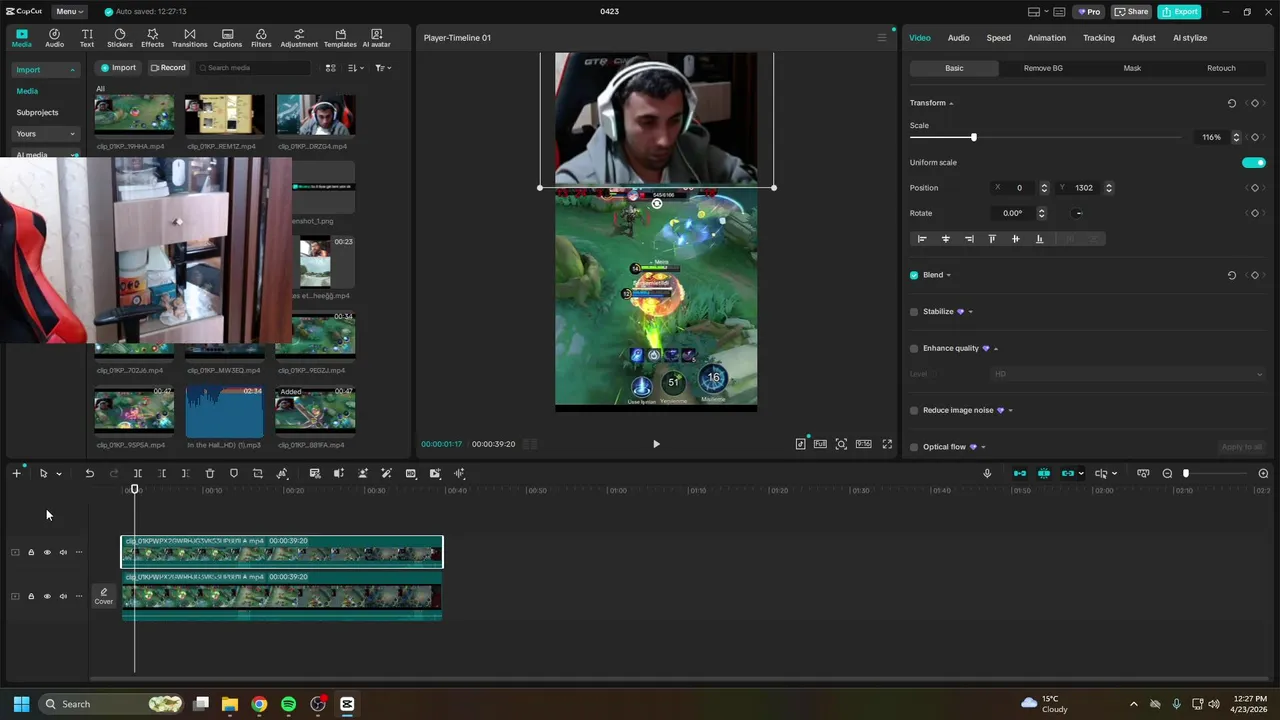Zoom out the timeline with minus magnifier
Image resolution: width=1280 pixels, height=720 pixels.
point(1167,474)
